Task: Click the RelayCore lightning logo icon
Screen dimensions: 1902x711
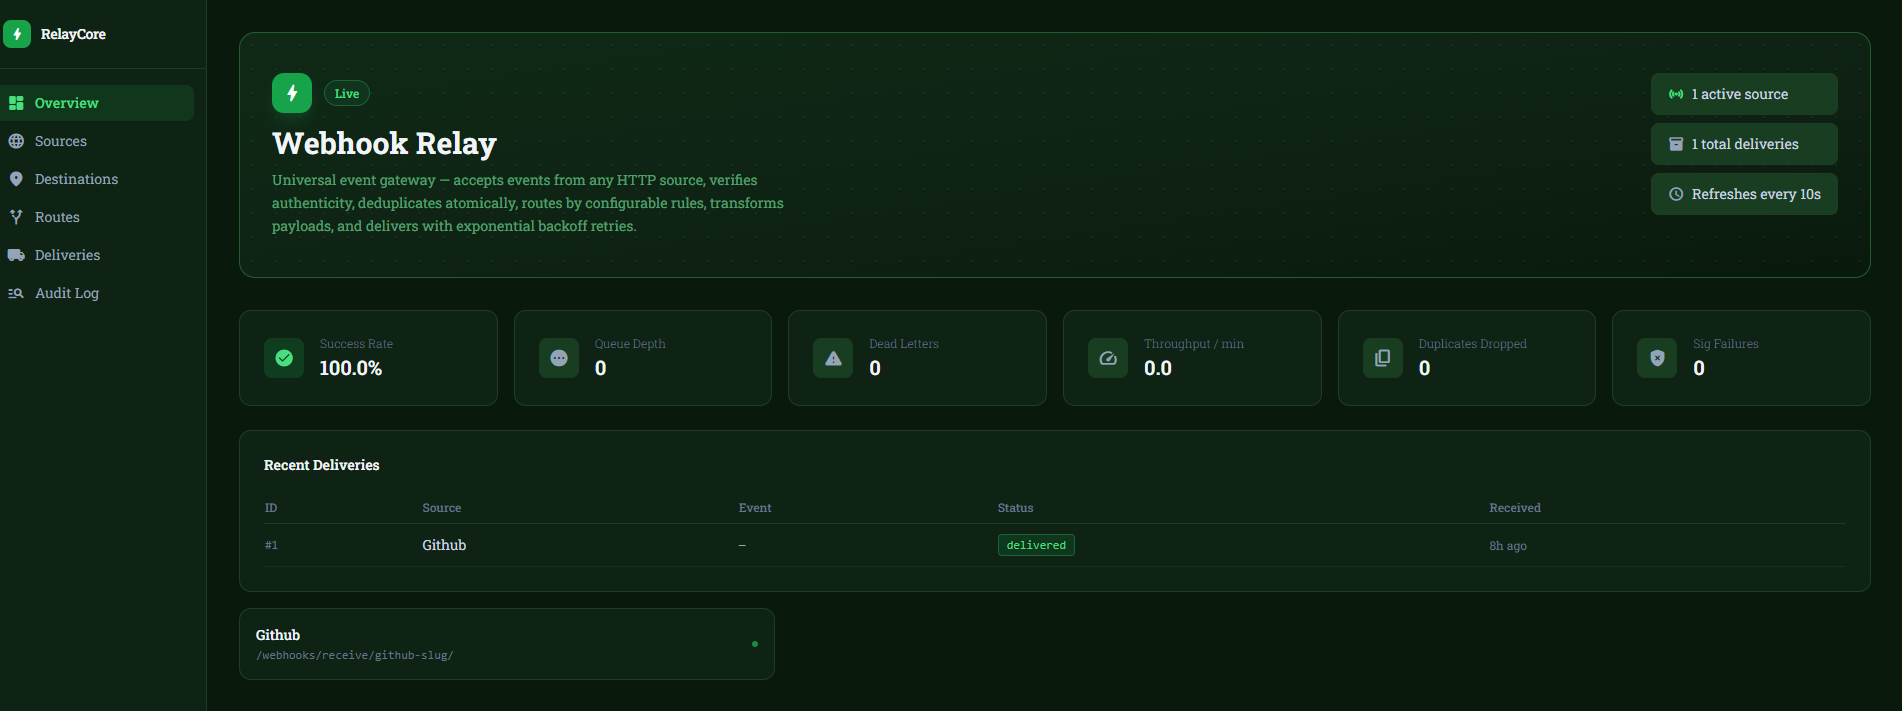Action: [17, 34]
